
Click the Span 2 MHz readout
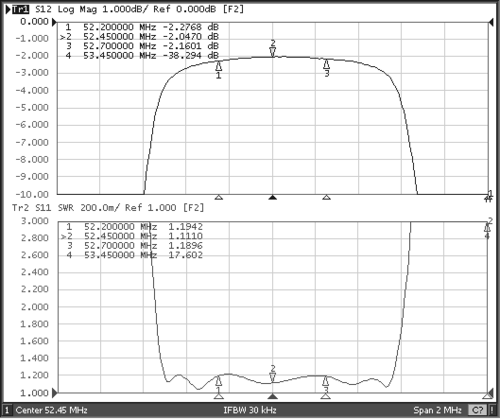coord(437,410)
